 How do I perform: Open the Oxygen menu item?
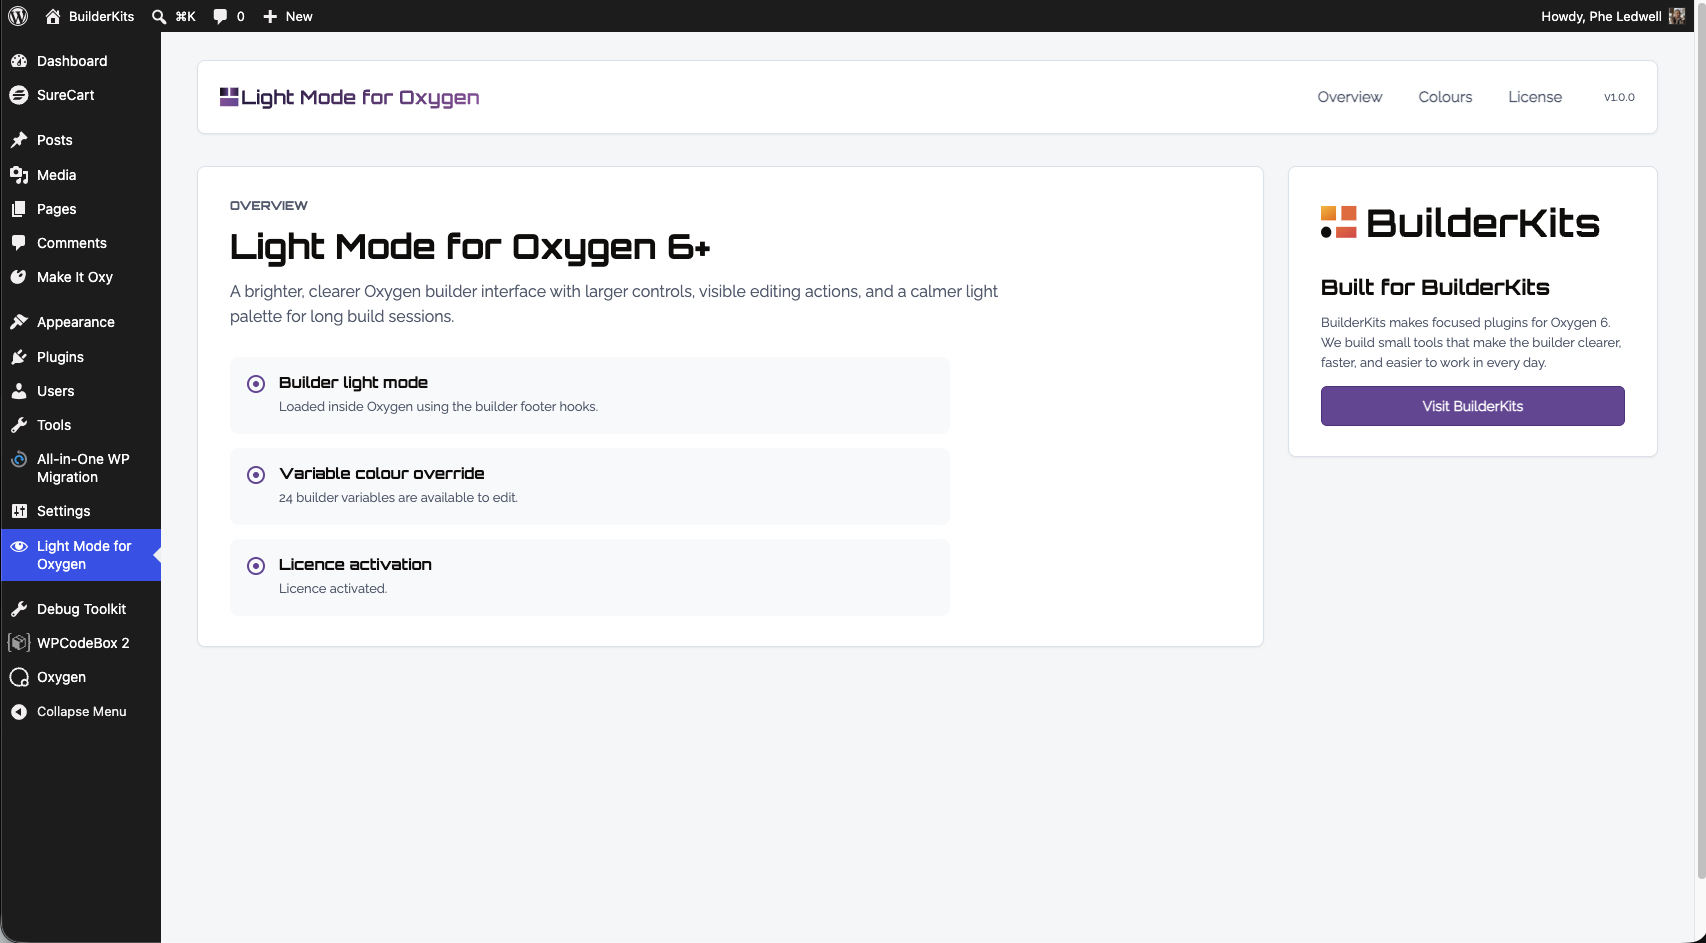[x=80, y=677]
